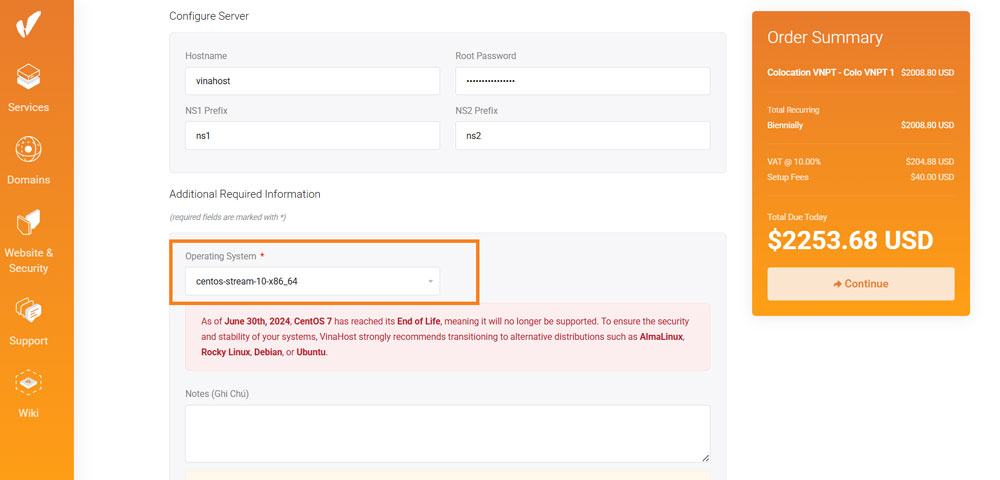Click the Domains menu label
Viewport: 1000px width, 480px height.
[28, 180]
